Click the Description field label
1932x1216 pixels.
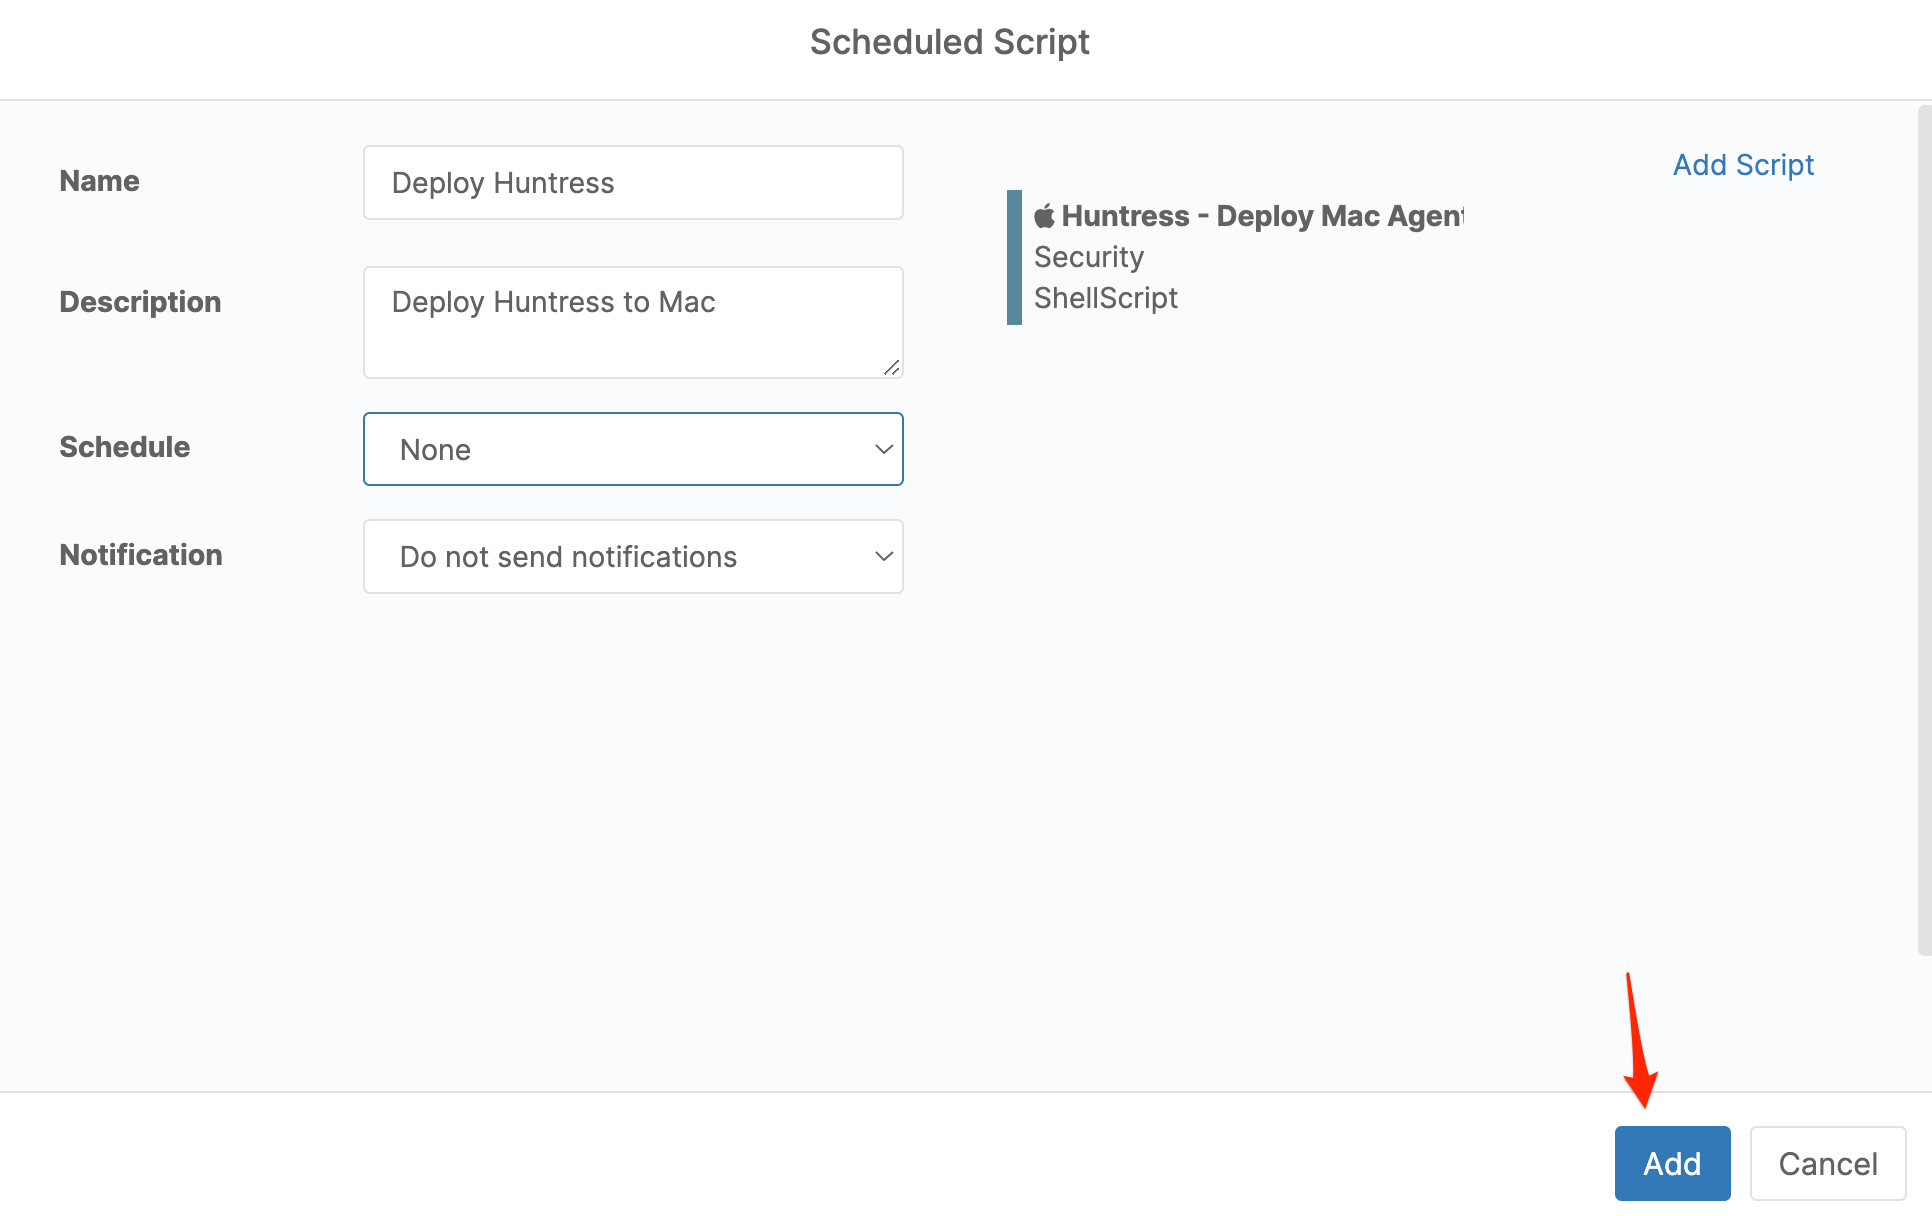140,302
